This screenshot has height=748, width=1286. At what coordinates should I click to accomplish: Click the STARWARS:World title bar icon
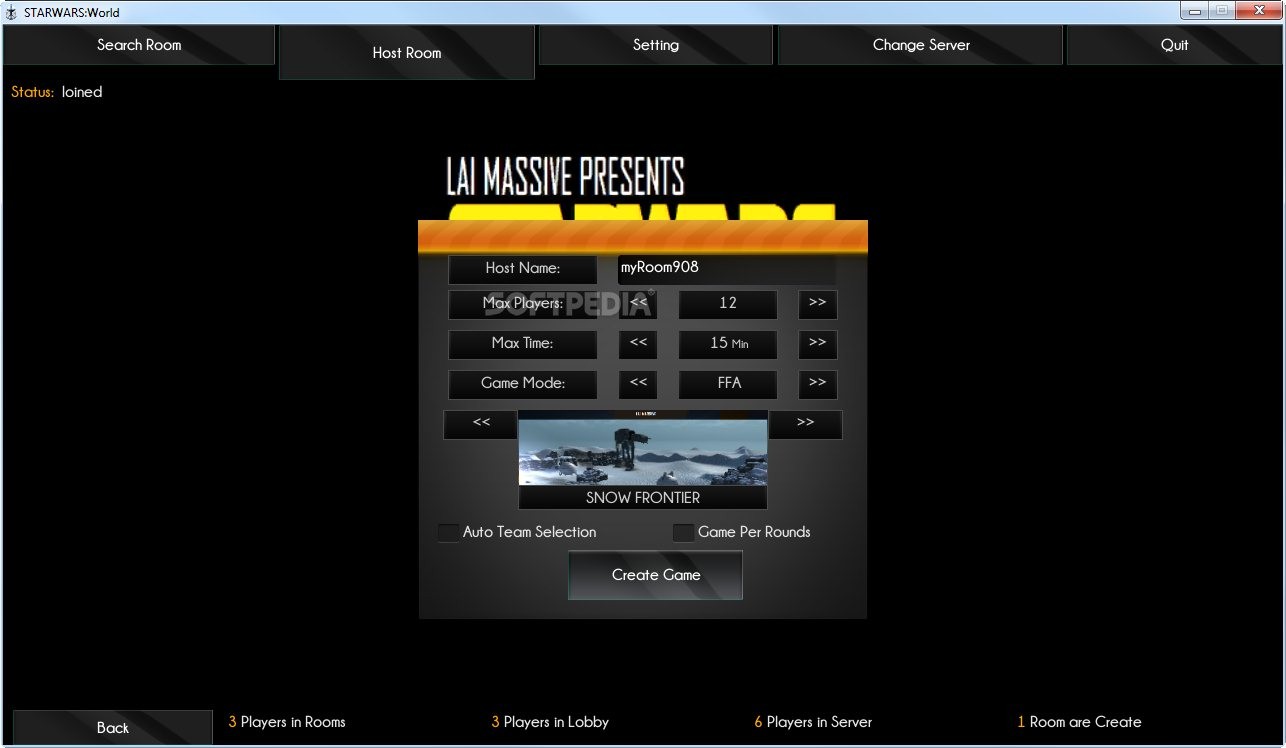pyautogui.click(x=12, y=12)
